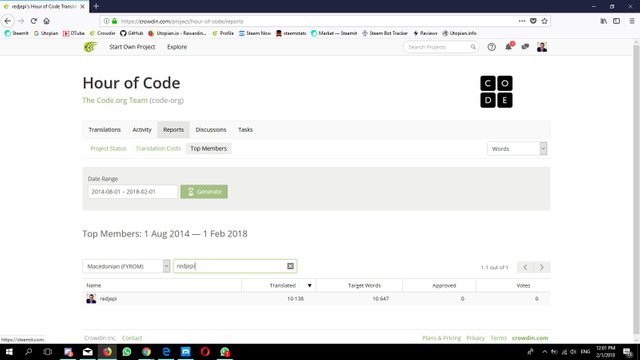Open the Project Status report link
Screen dimensions: 640x360
[108, 149]
